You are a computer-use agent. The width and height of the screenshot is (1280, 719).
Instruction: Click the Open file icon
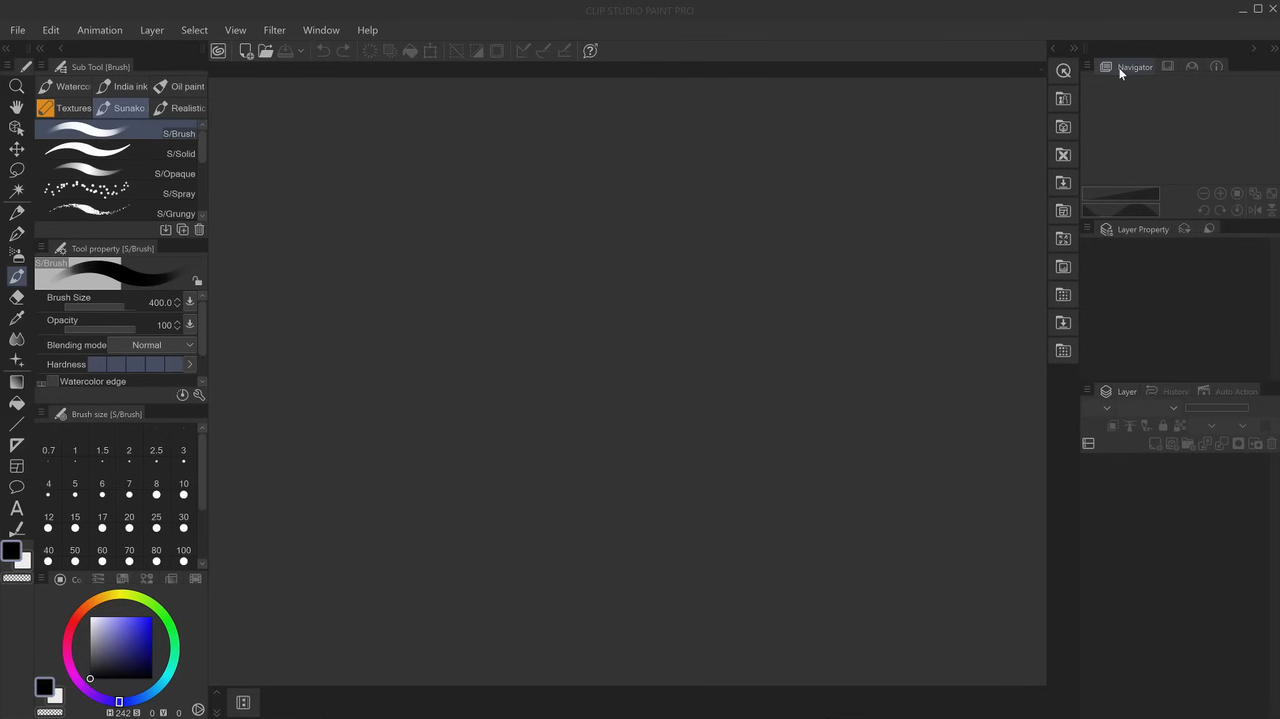point(265,51)
